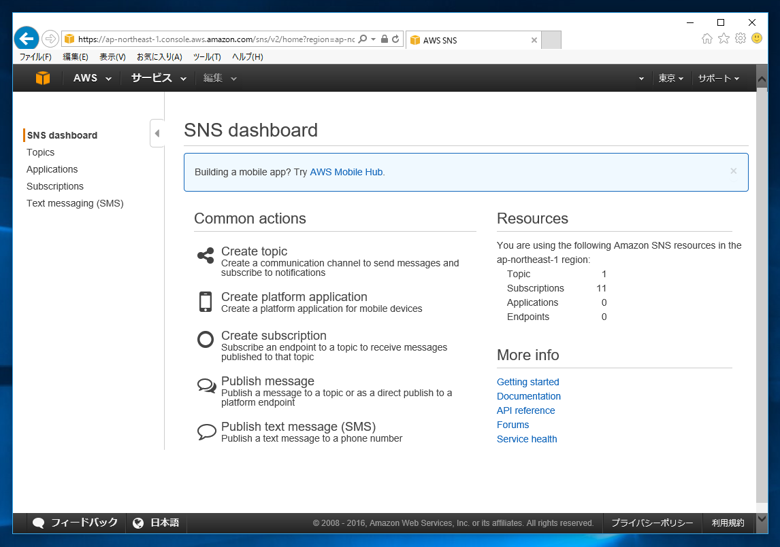This screenshot has height=547, width=780.
Task: Open the ヘルプ(H) menu
Action: pyautogui.click(x=247, y=57)
